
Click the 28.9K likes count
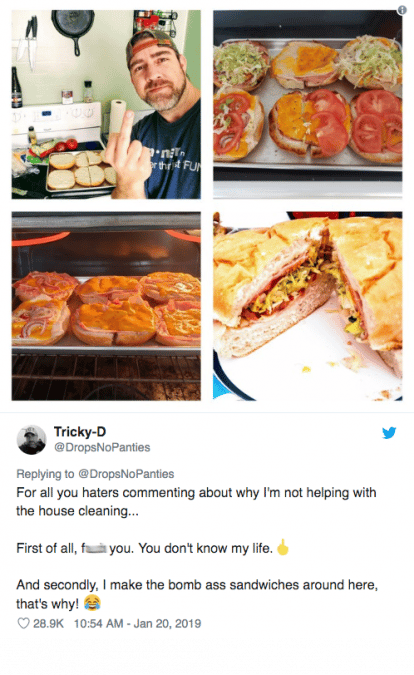click(48, 623)
